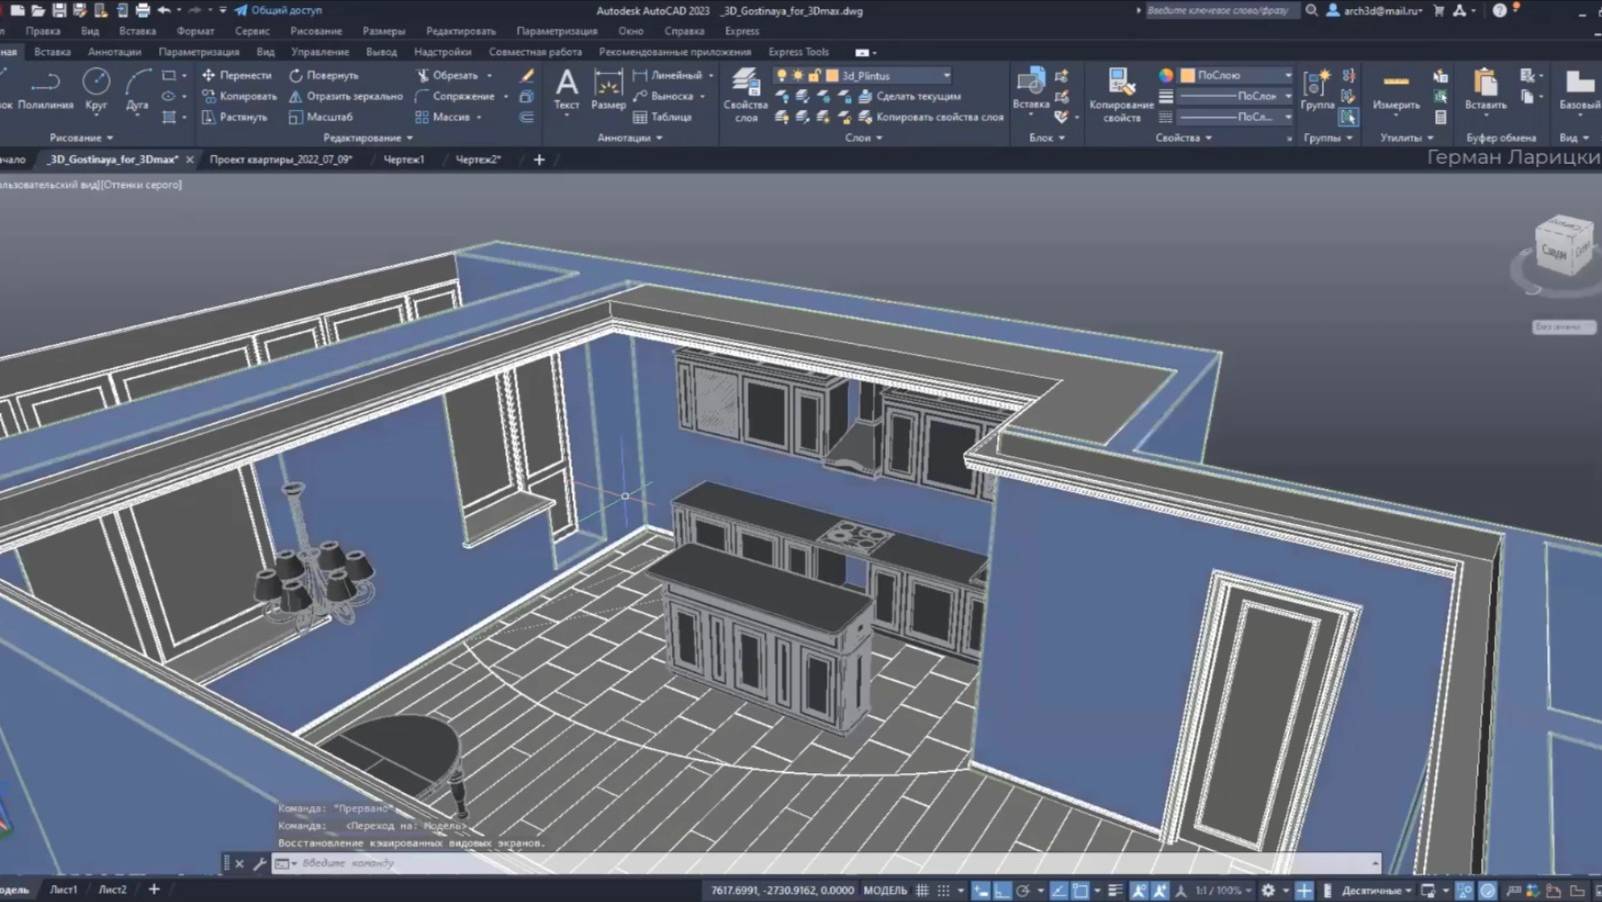Switch to the Проект квартиры_2022_07_09 drawing tab

[x=280, y=159]
